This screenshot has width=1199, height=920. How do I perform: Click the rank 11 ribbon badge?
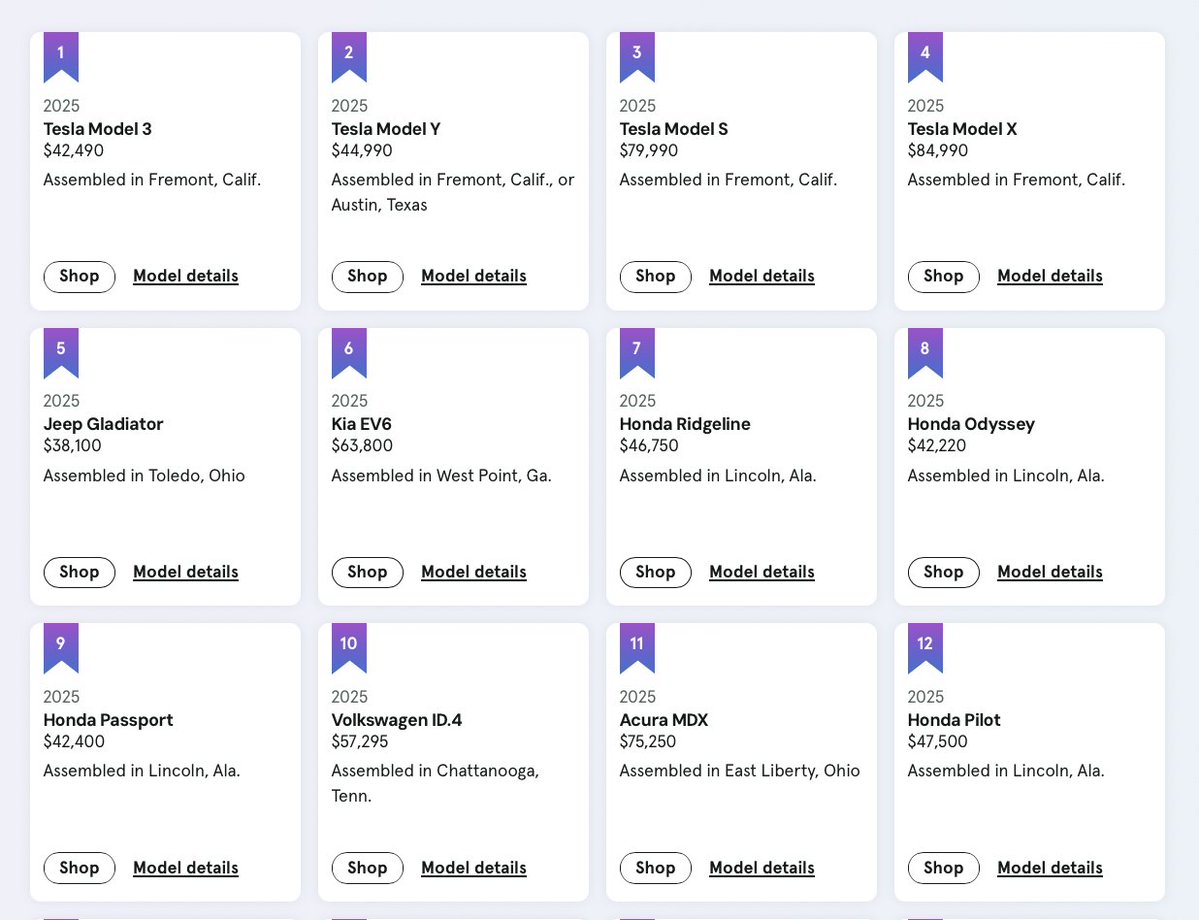tap(637, 648)
